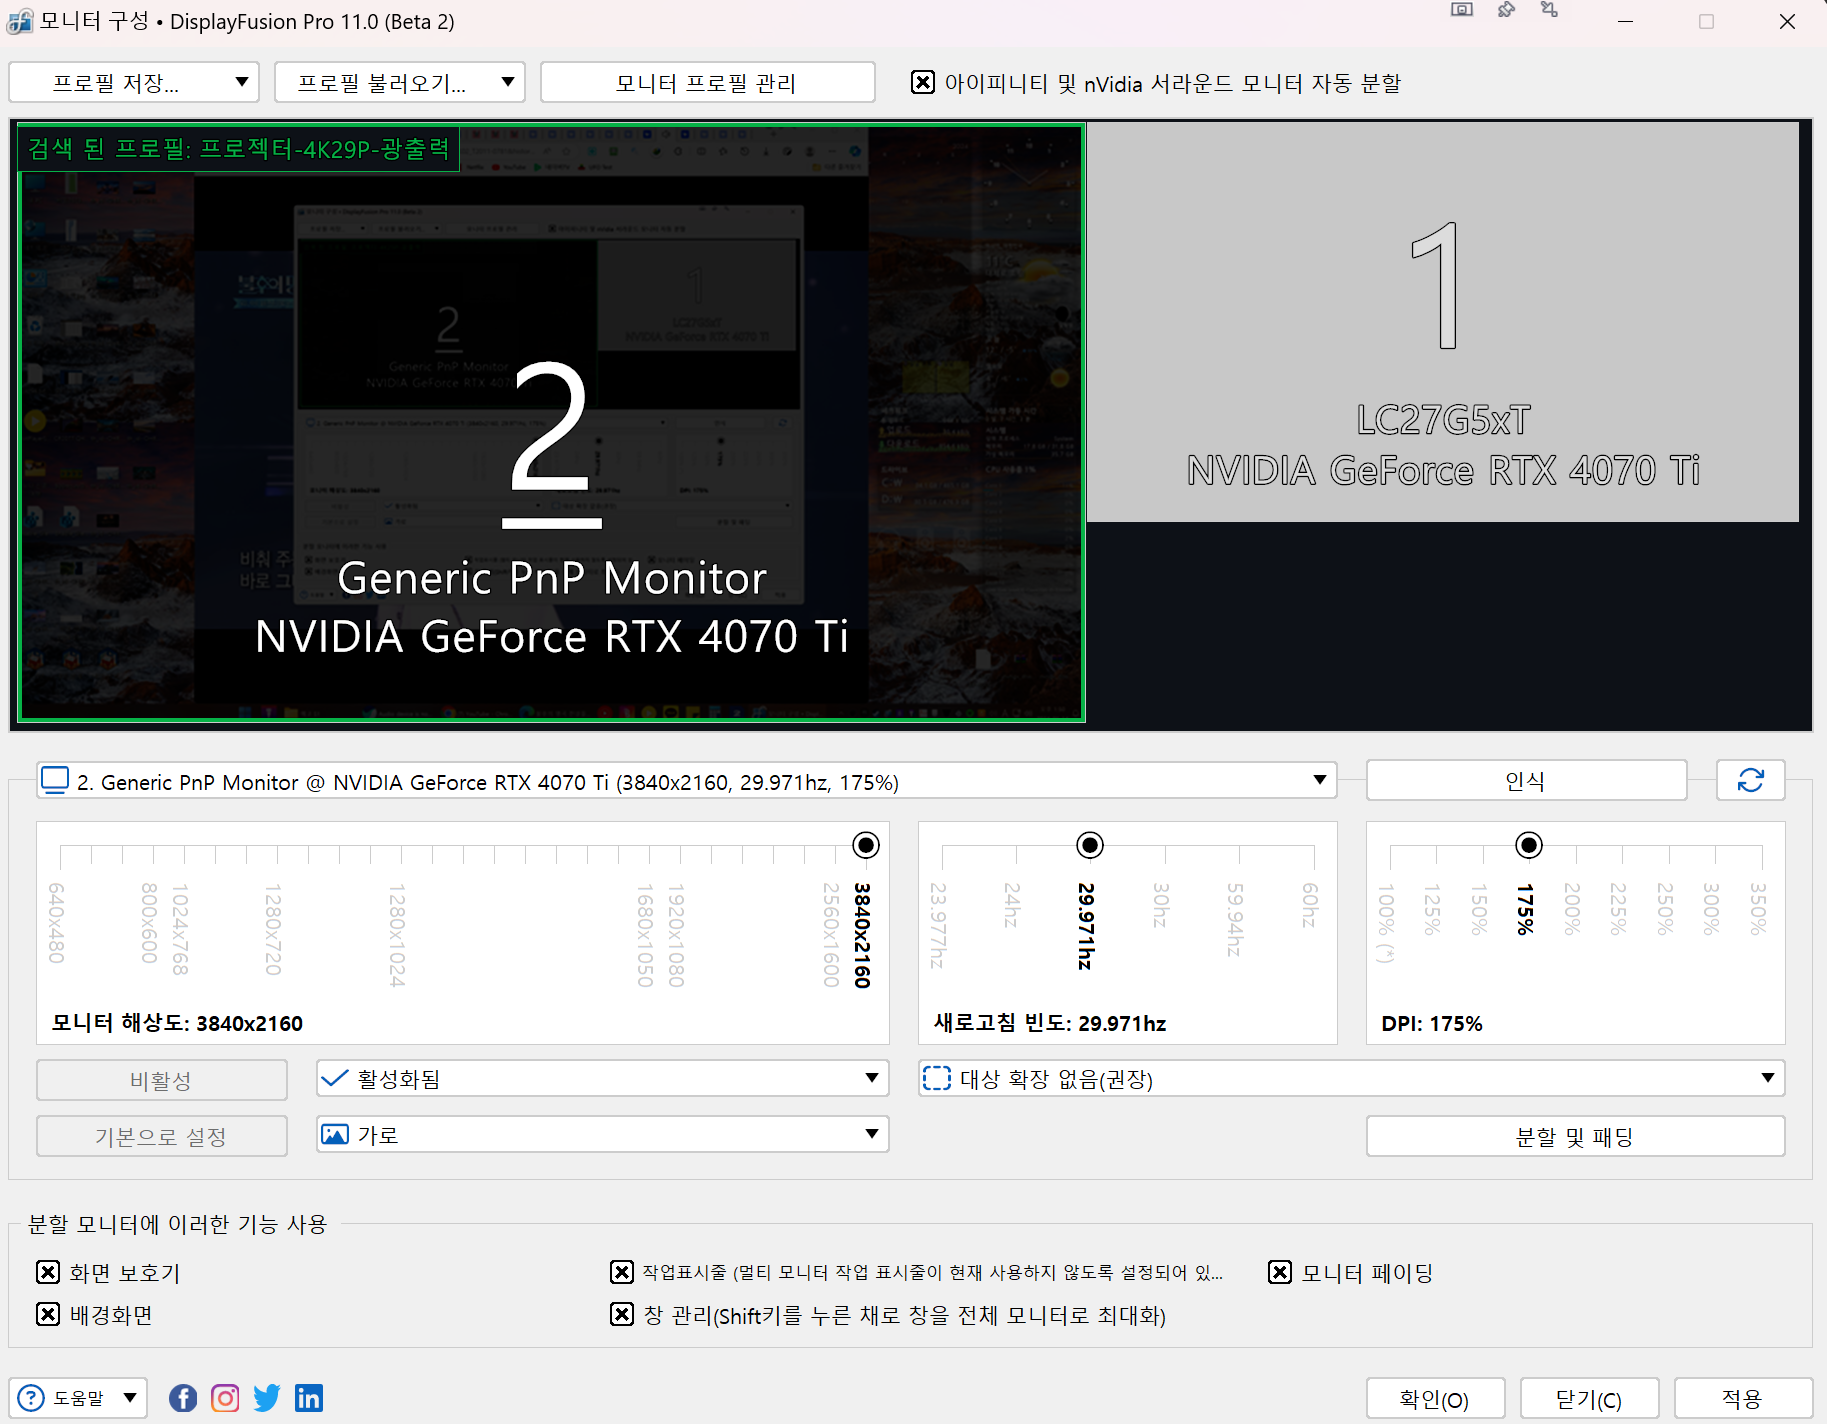The height and width of the screenshot is (1424, 1827).
Task: Set refresh rate slider to 60hz
Action: coord(1313,846)
